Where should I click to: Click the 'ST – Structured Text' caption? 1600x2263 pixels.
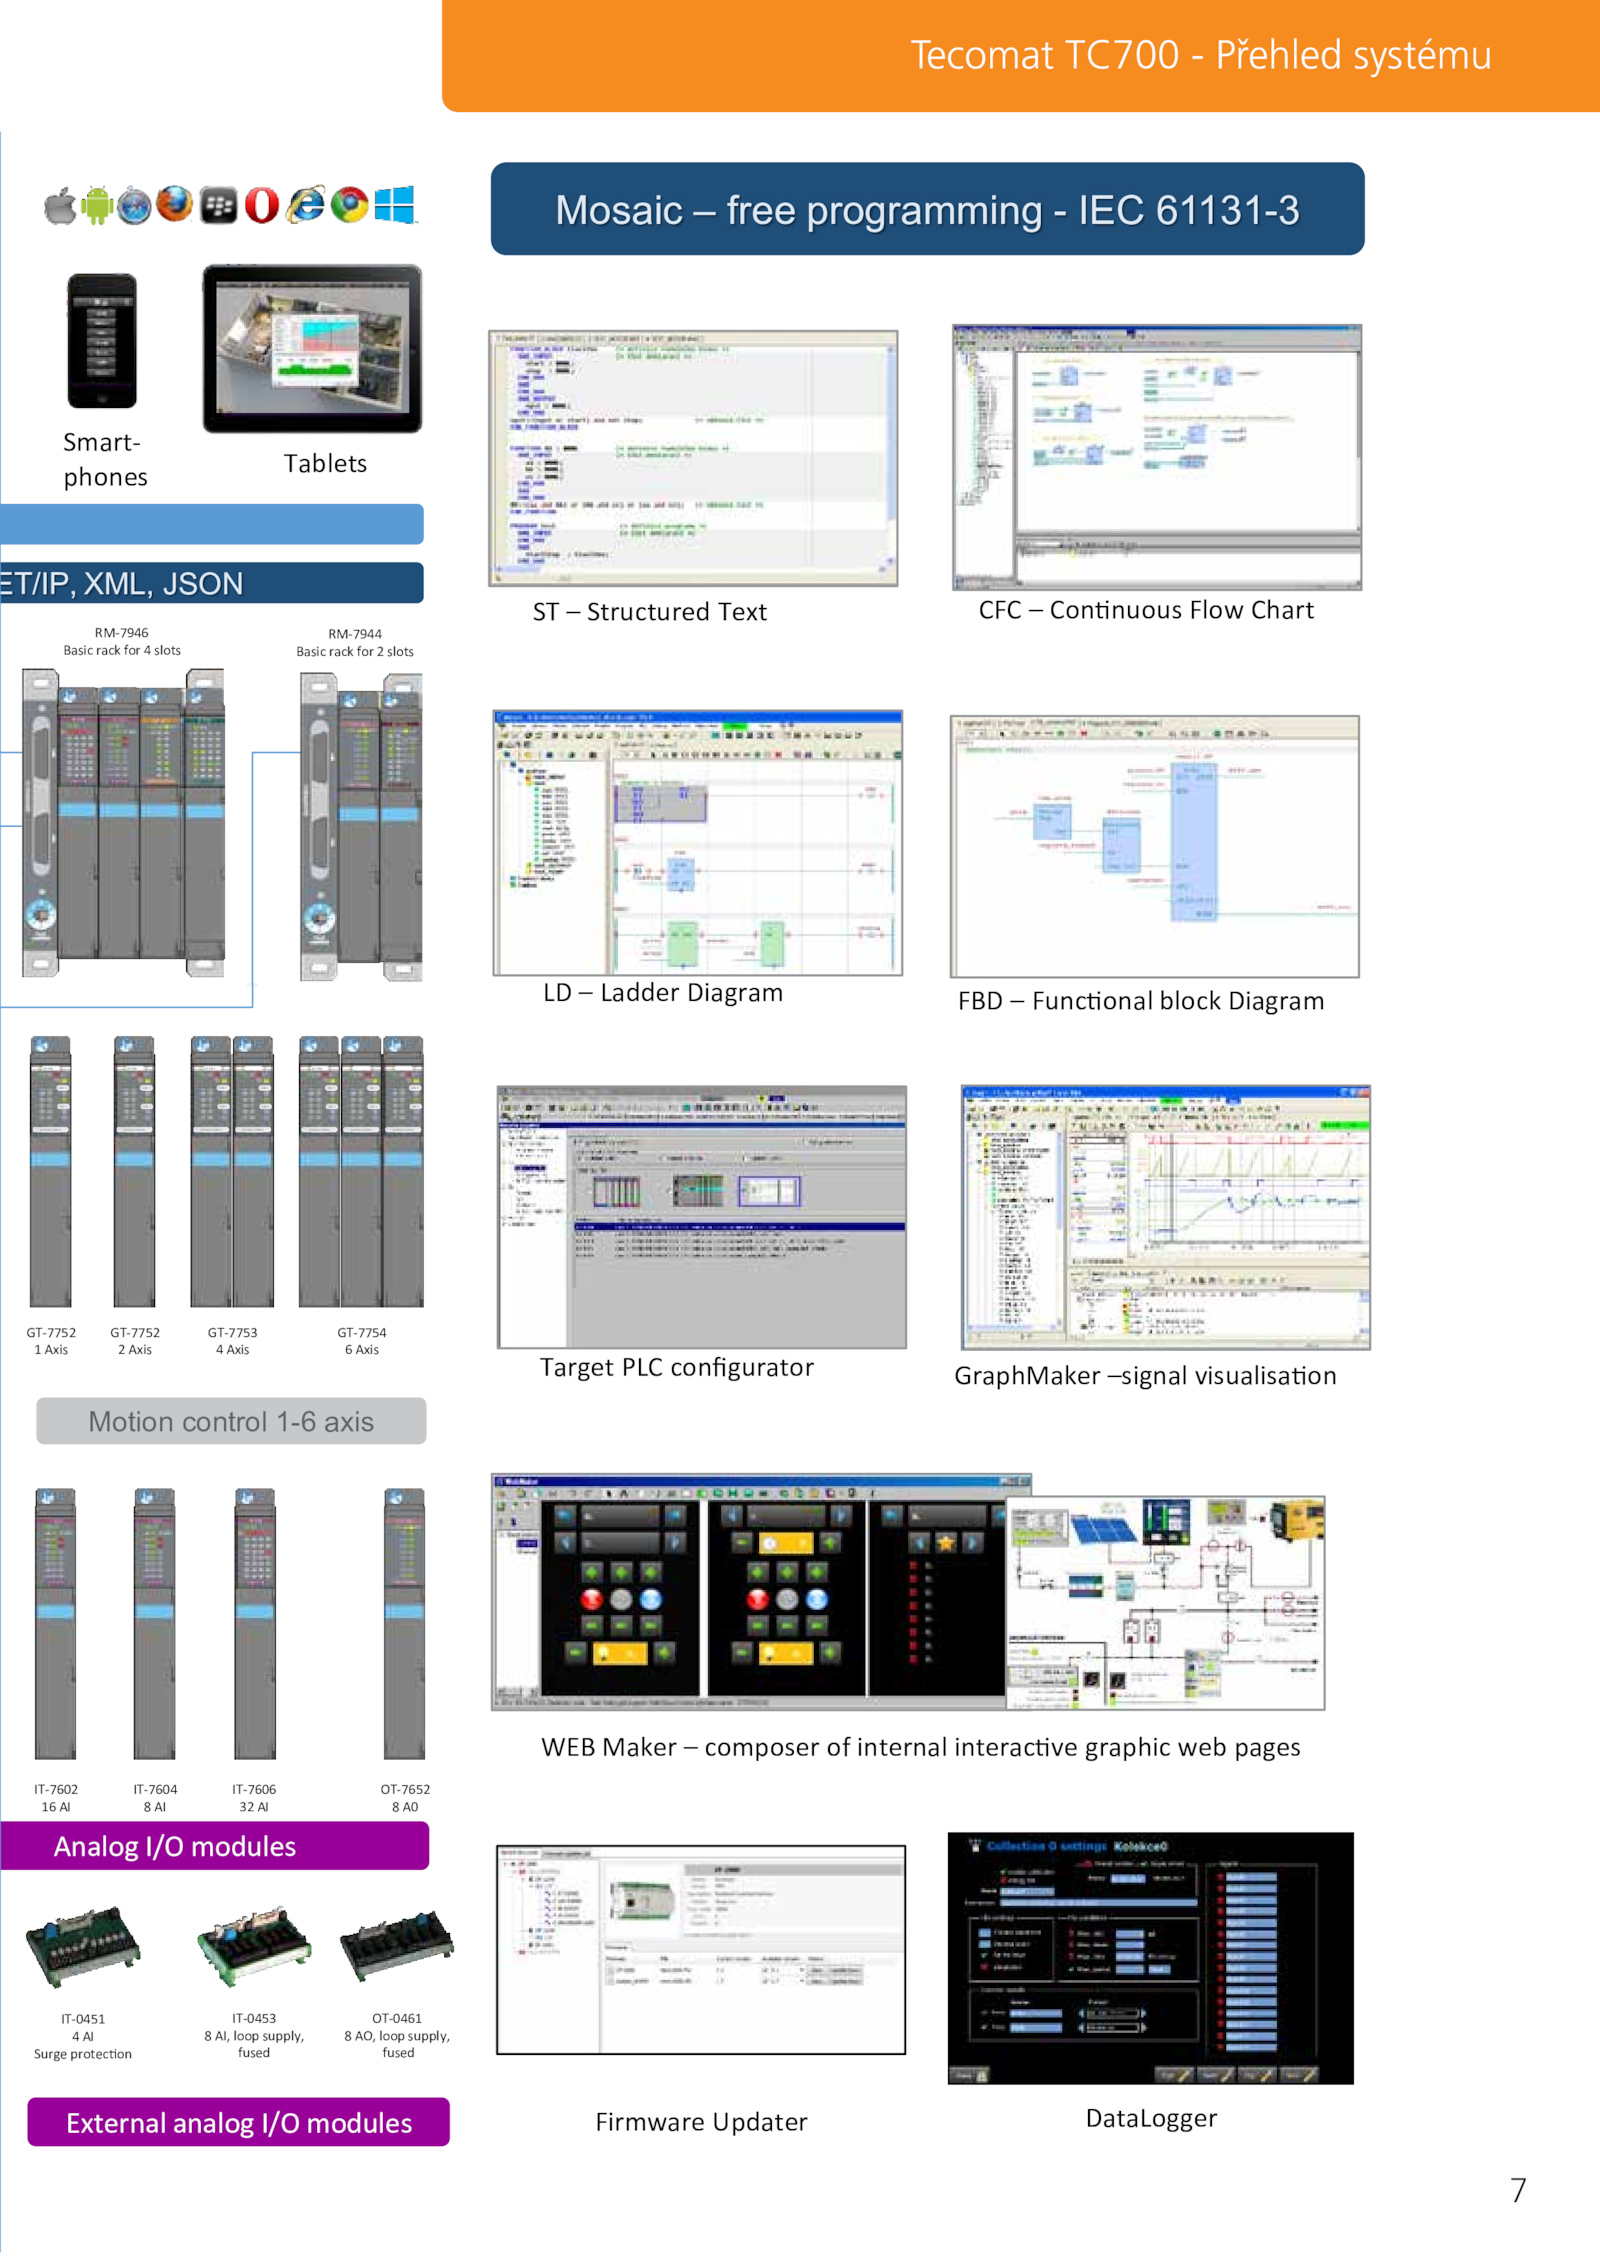pos(650,612)
